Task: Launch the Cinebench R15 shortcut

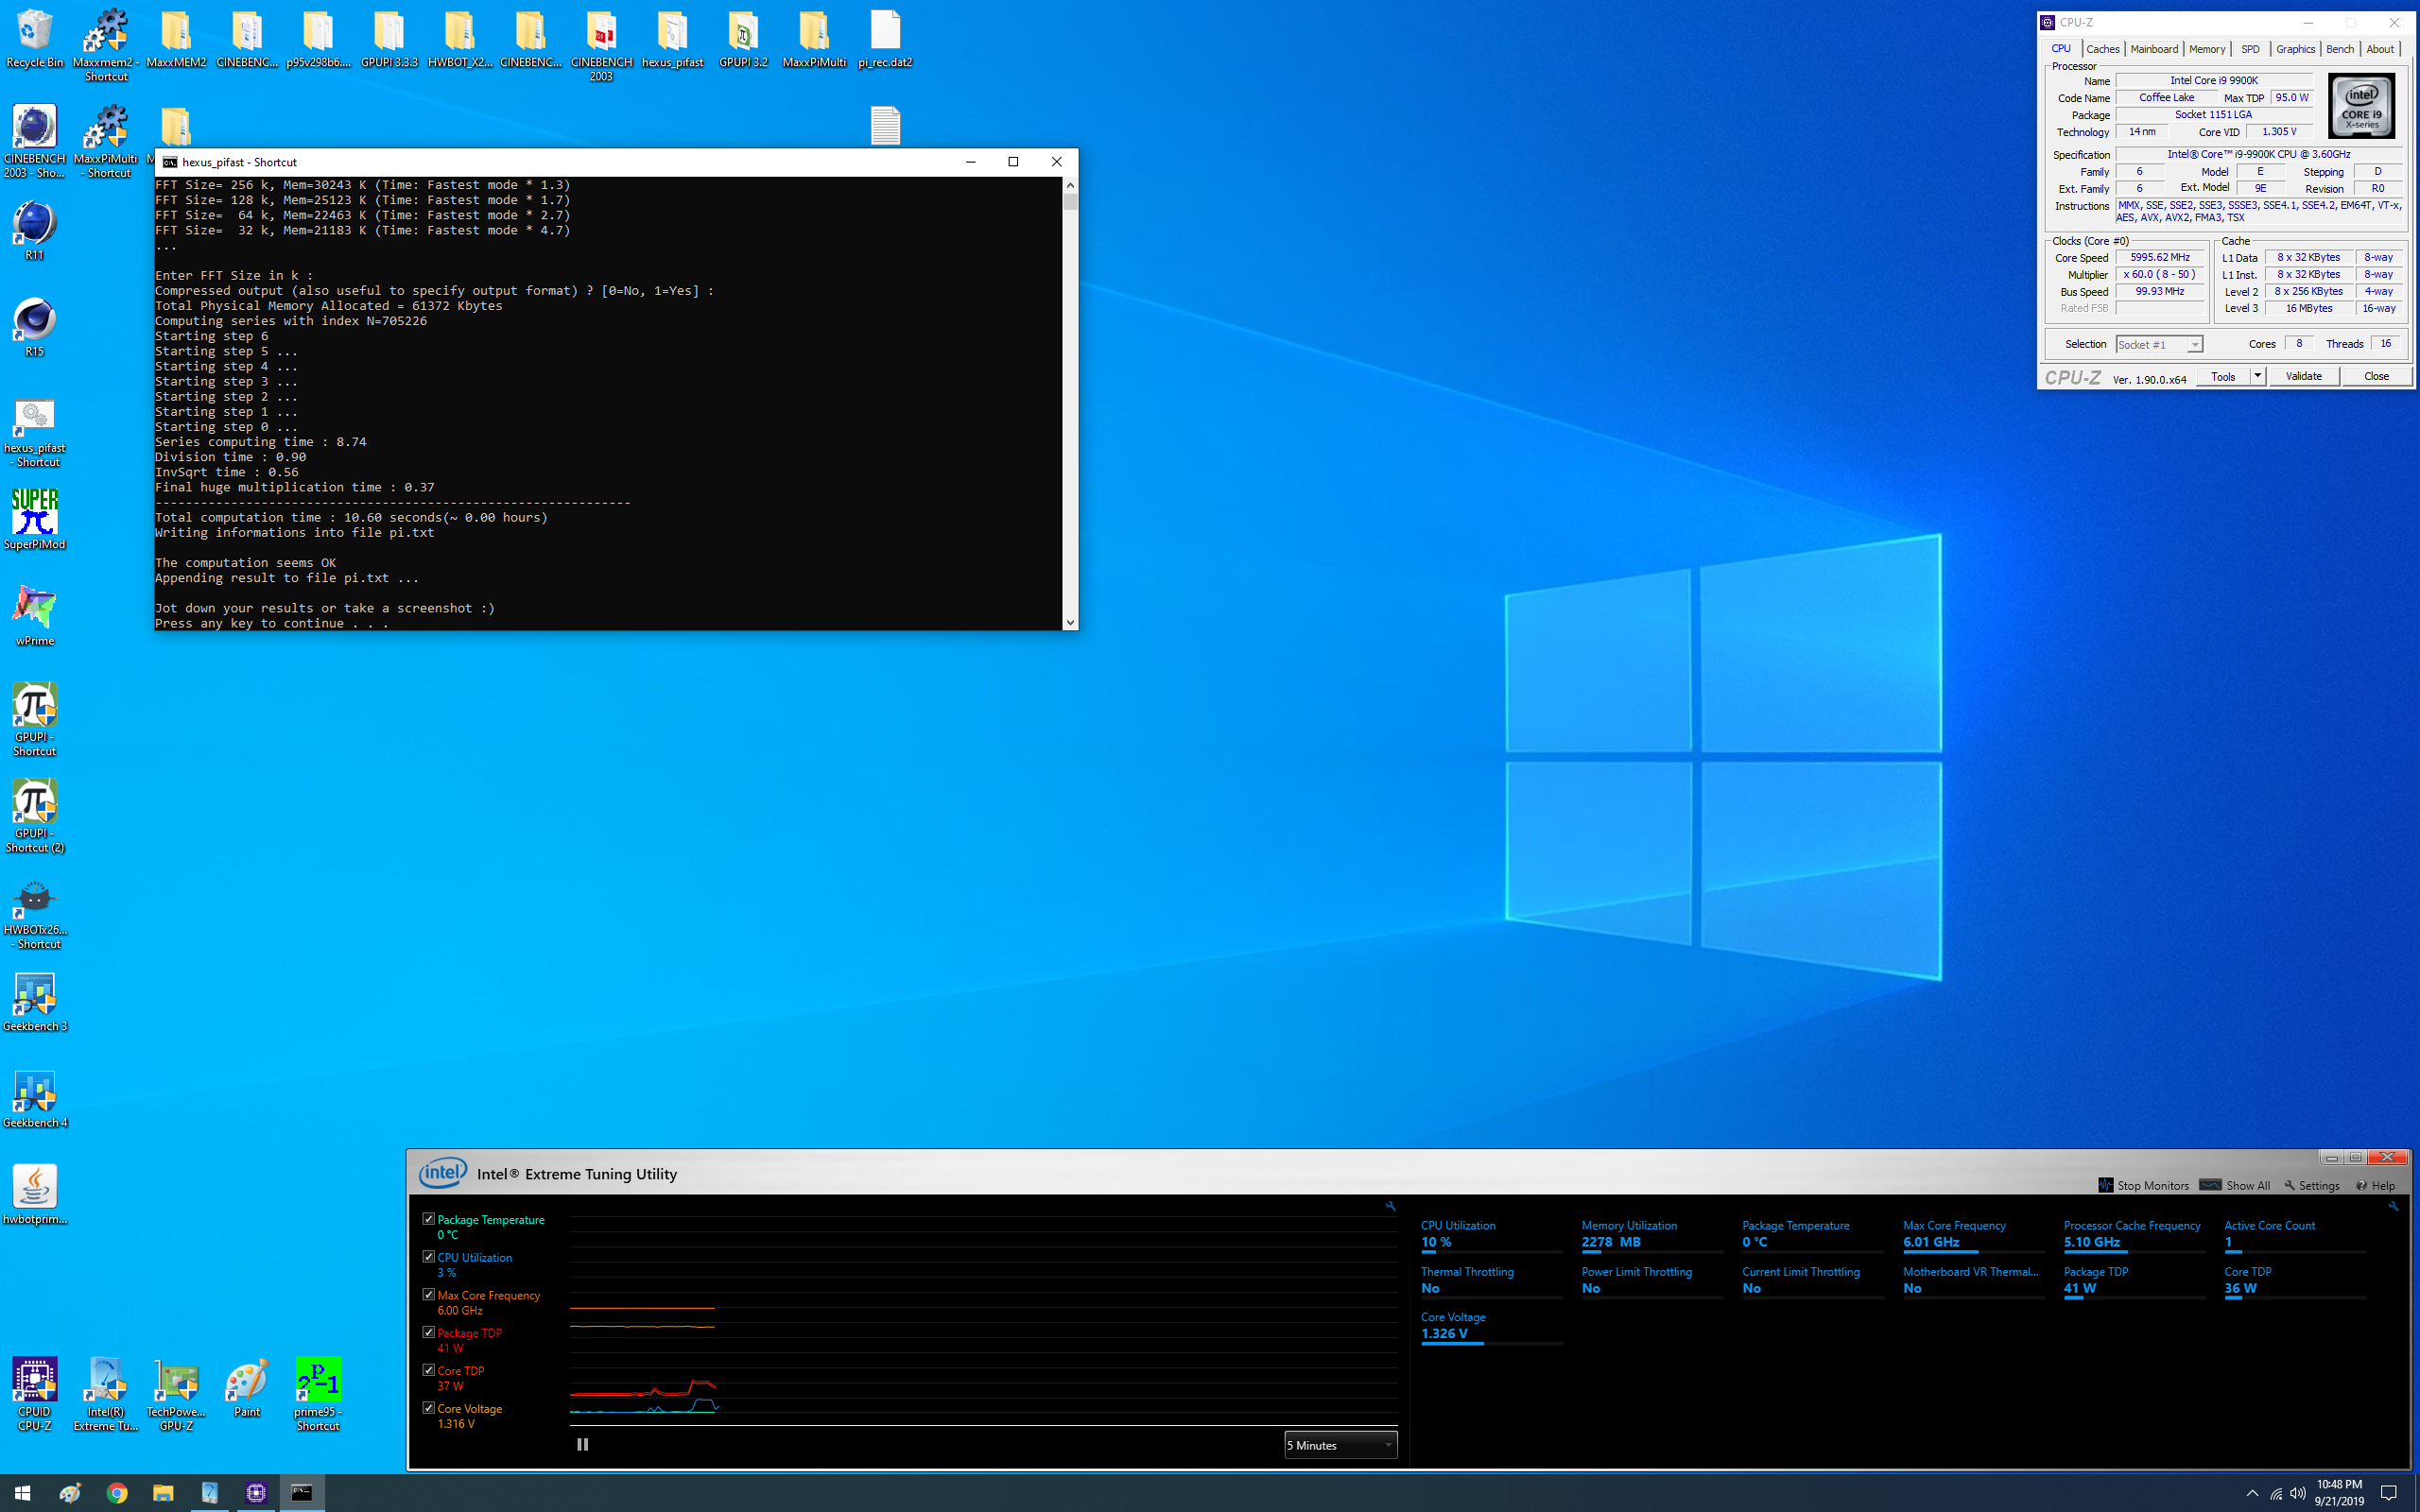Action: [34, 327]
